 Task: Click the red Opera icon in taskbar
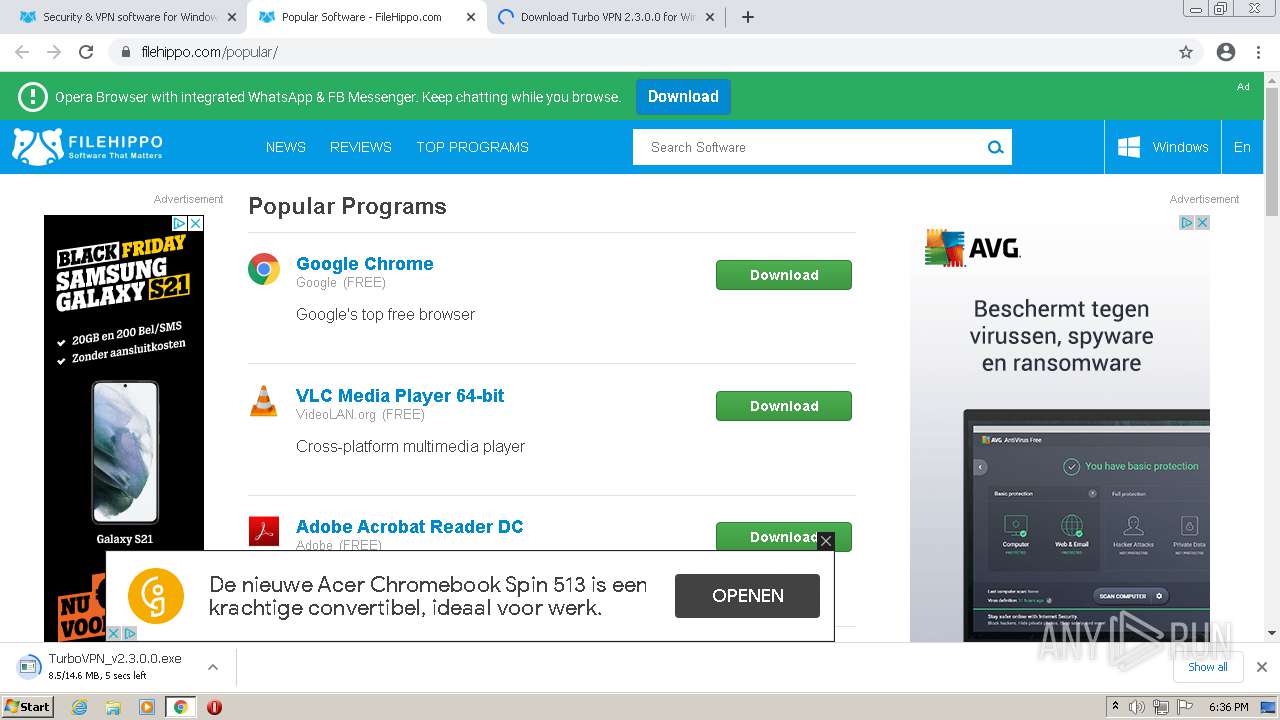pyautogui.click(x=214, y=707)
